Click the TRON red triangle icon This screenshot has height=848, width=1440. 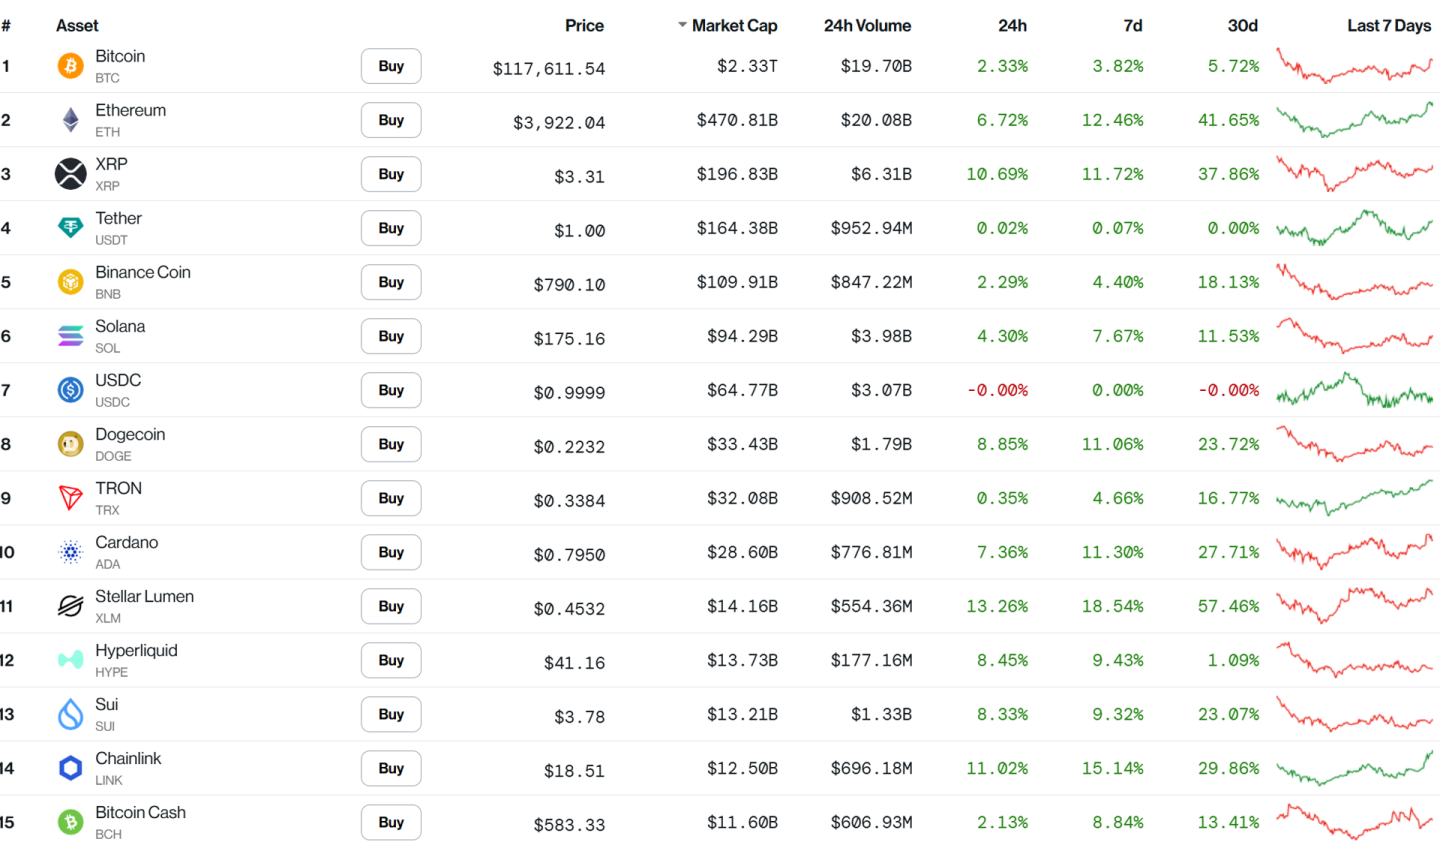[70, 498]
